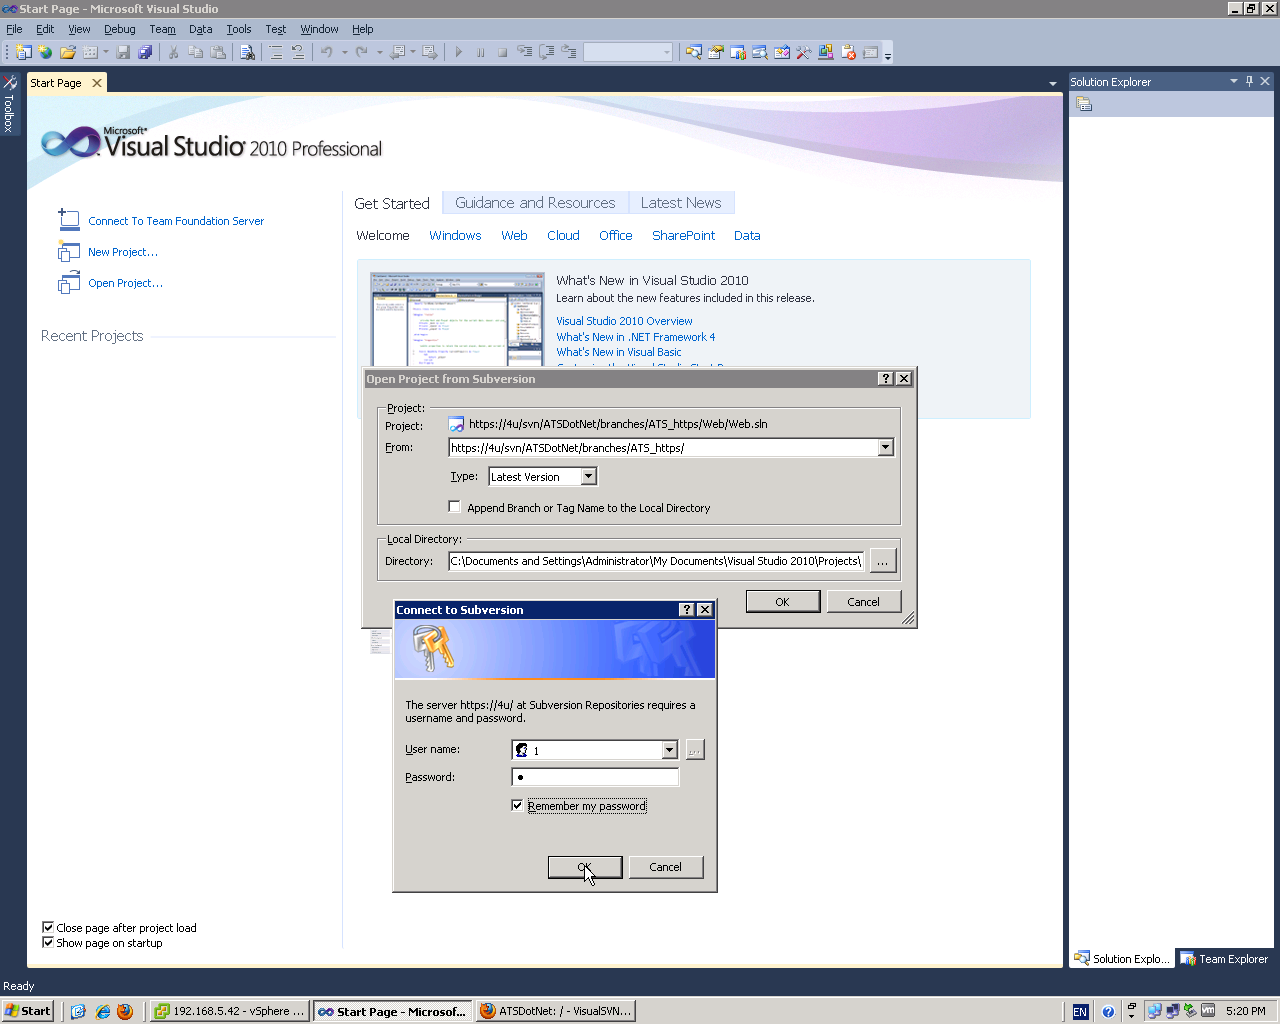Click the help question mark in Connect to Subversion
The image size is (1280, 1024).
687,610
